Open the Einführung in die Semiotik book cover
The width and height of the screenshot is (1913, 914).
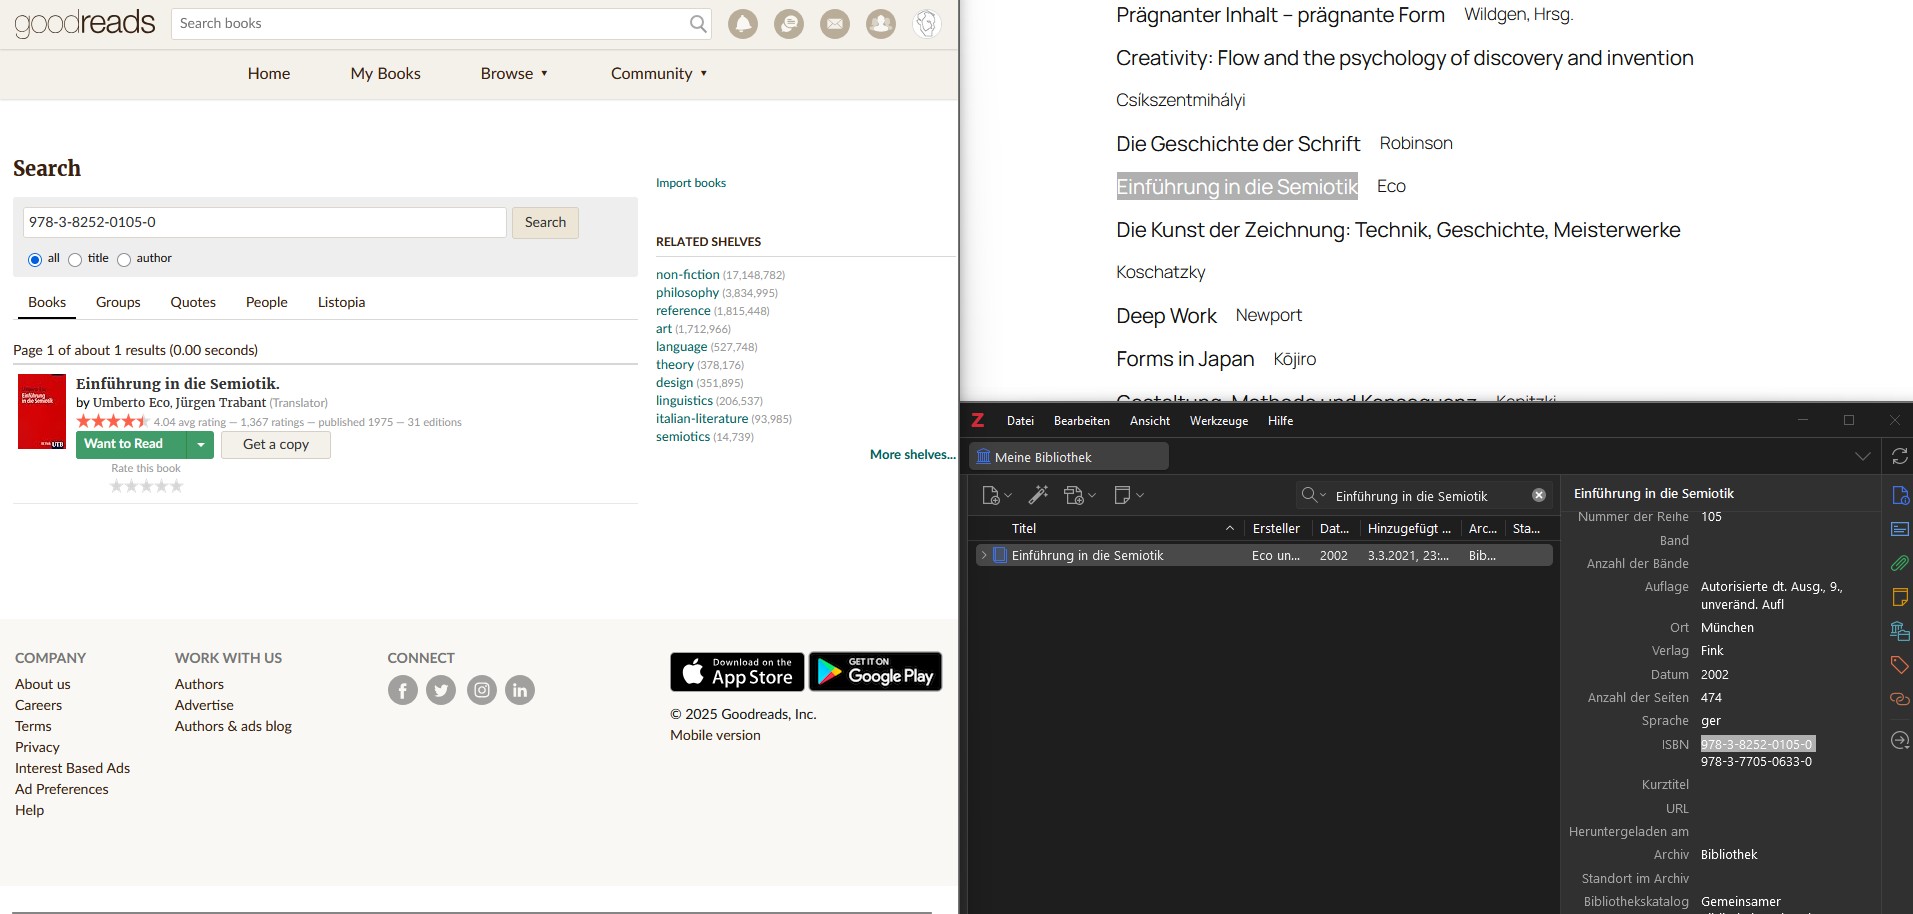pyautogui.click(x=42, y=412)
